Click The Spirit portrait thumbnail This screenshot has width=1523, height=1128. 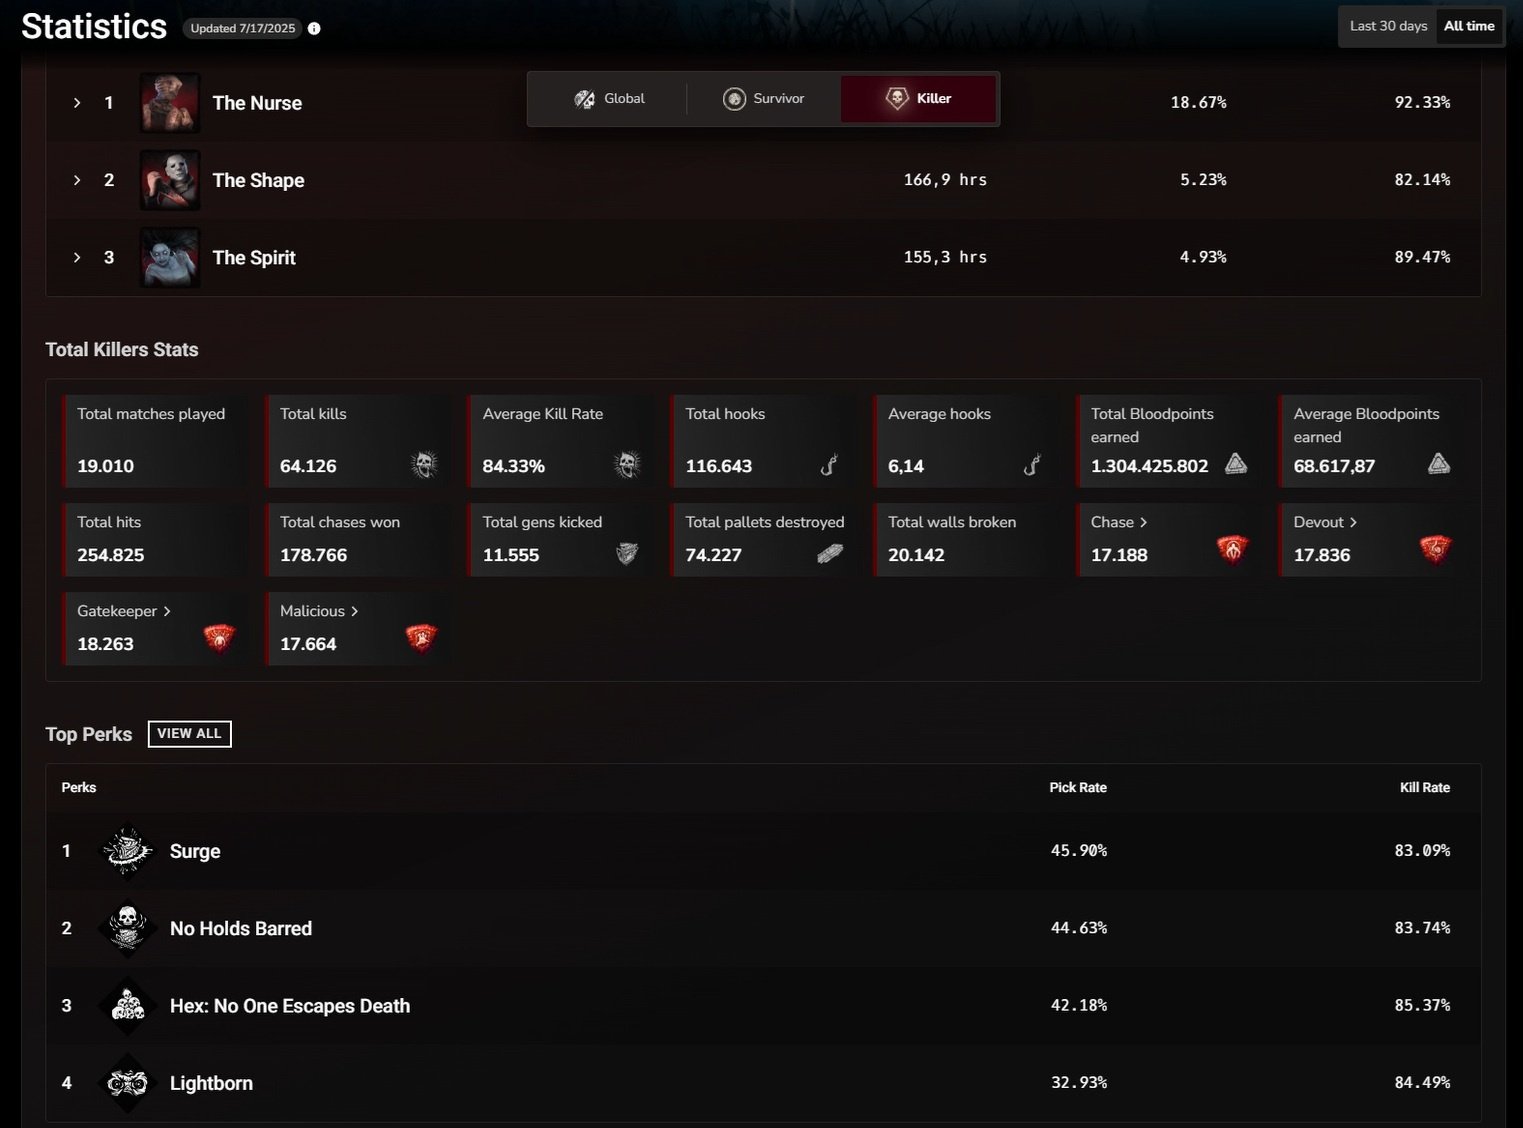(x=170, y=258)
